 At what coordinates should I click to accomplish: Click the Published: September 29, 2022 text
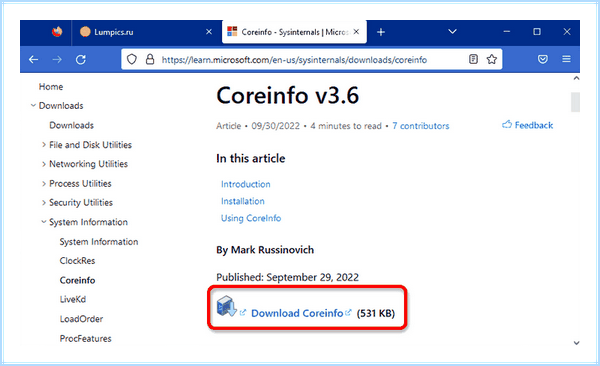[287, 277]
